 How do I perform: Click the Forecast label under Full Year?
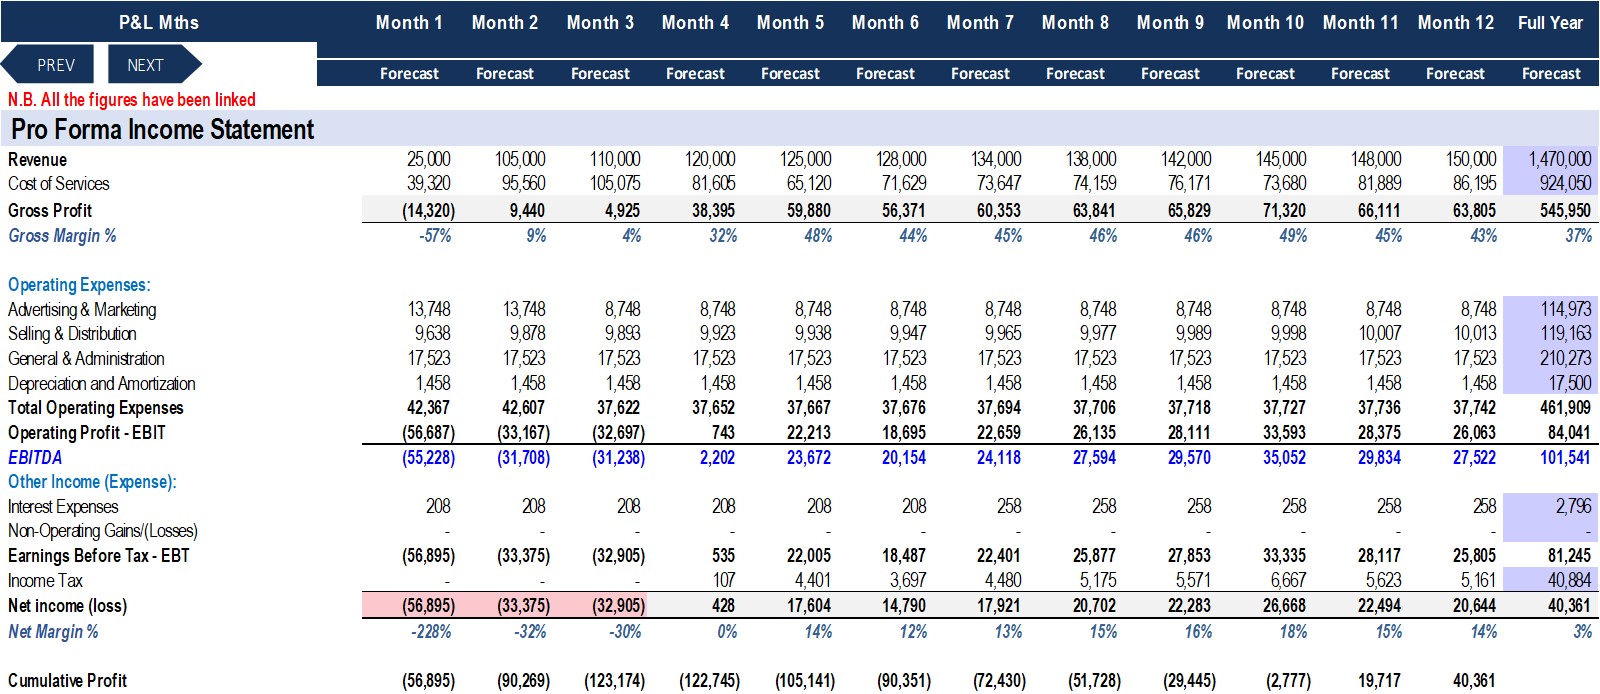[1551, 73]
